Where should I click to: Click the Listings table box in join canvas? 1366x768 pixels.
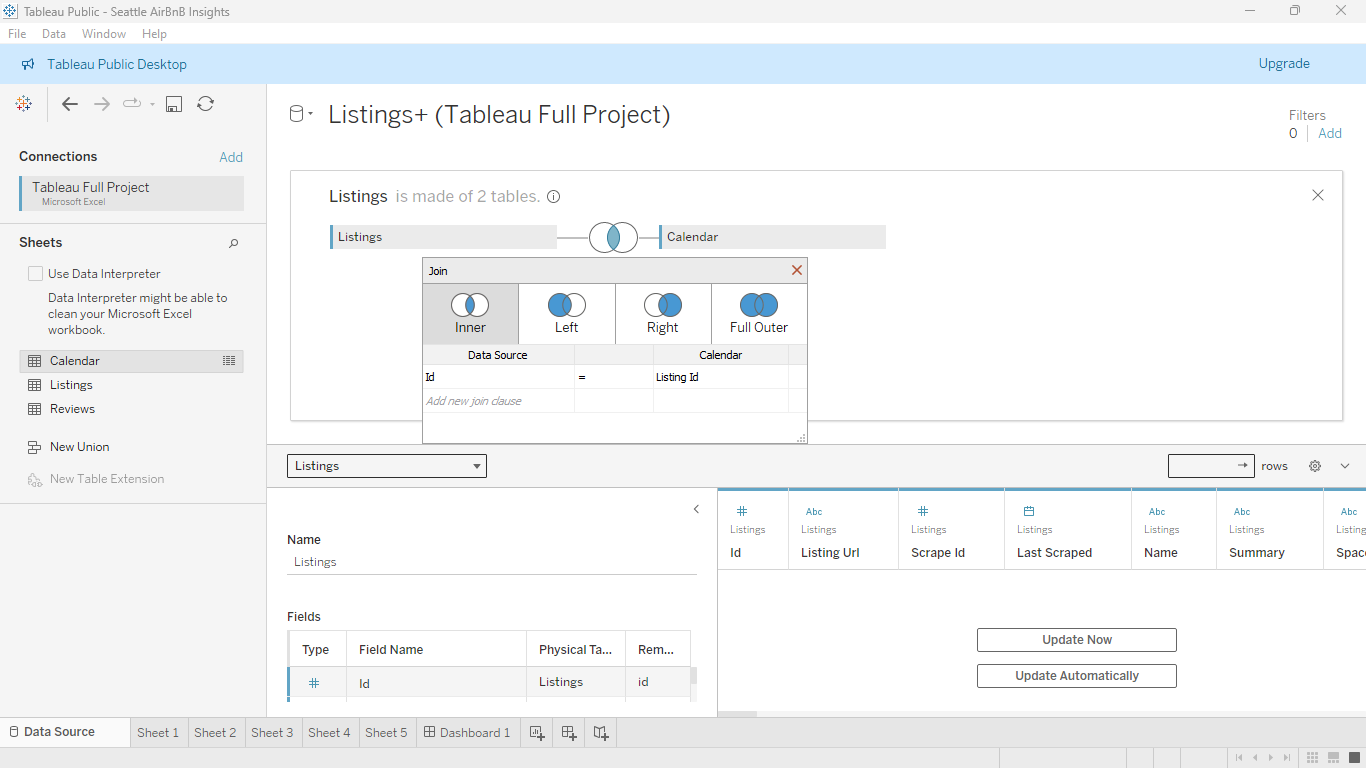[x=443, y=237]
